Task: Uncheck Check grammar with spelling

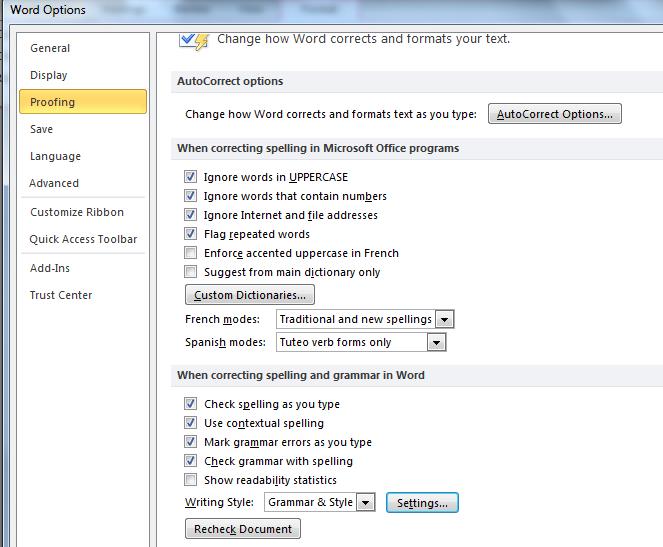Action: coord(190,461)
